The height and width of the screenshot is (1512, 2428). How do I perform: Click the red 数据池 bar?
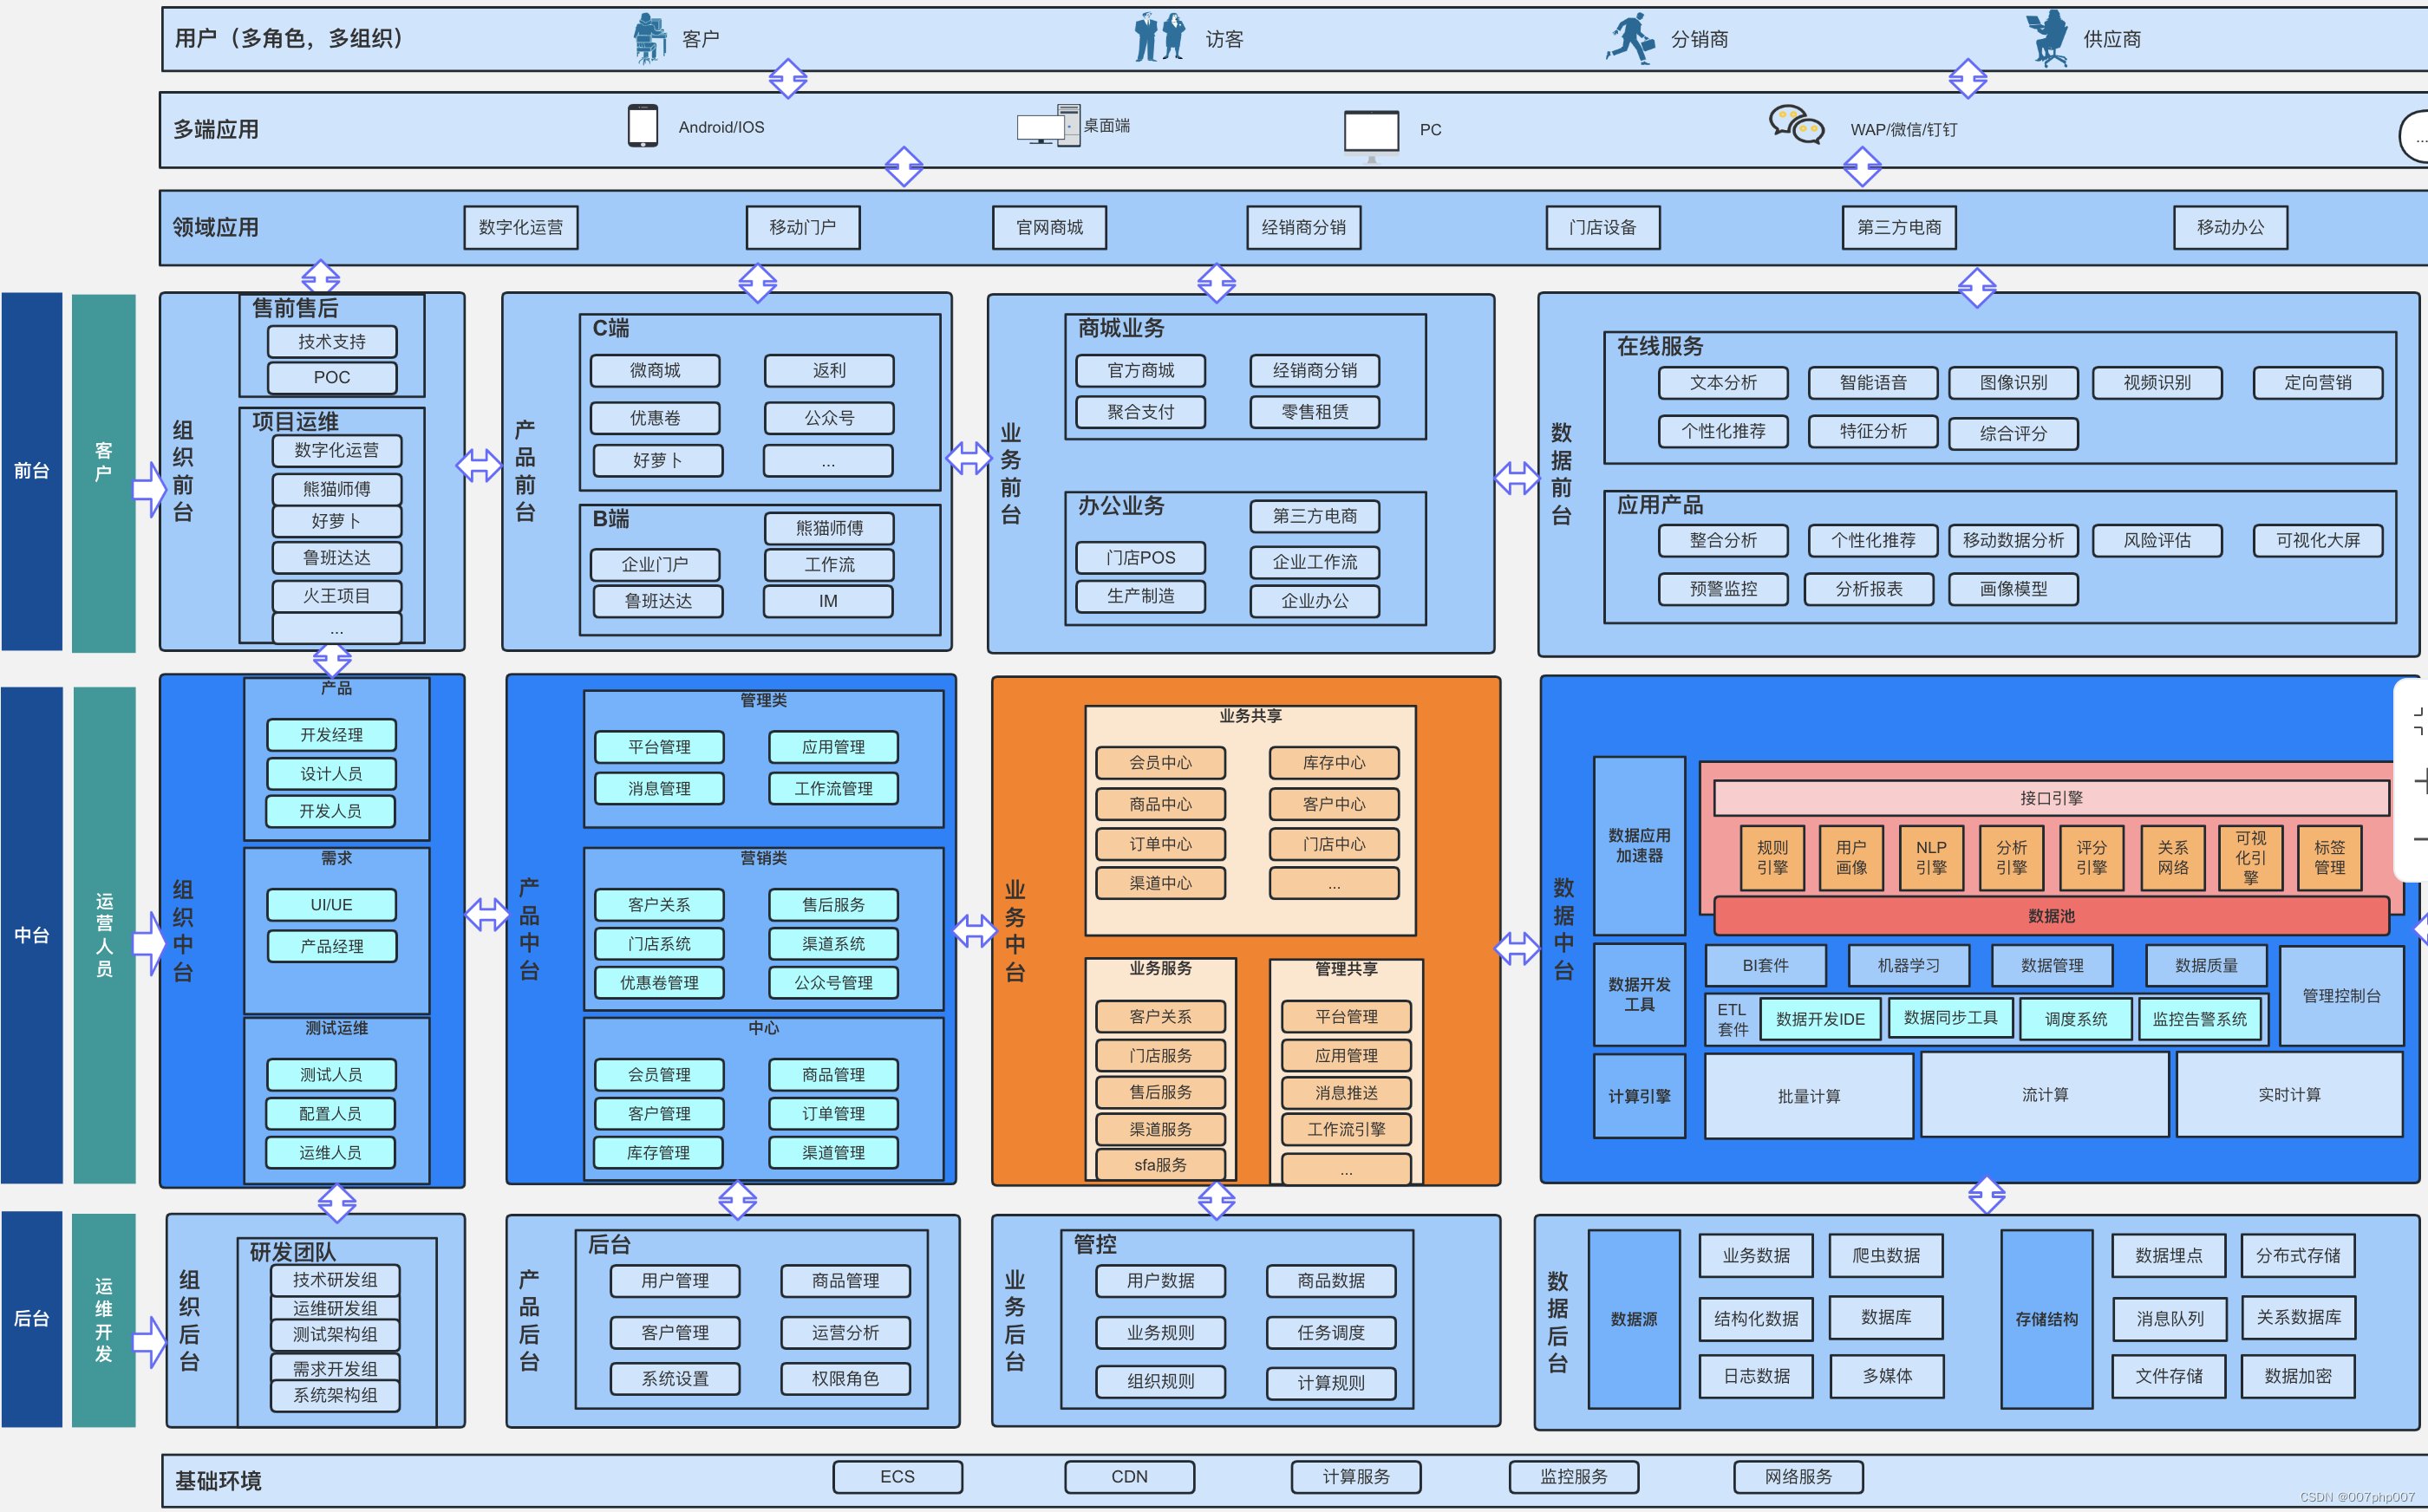pos(2050,916)
